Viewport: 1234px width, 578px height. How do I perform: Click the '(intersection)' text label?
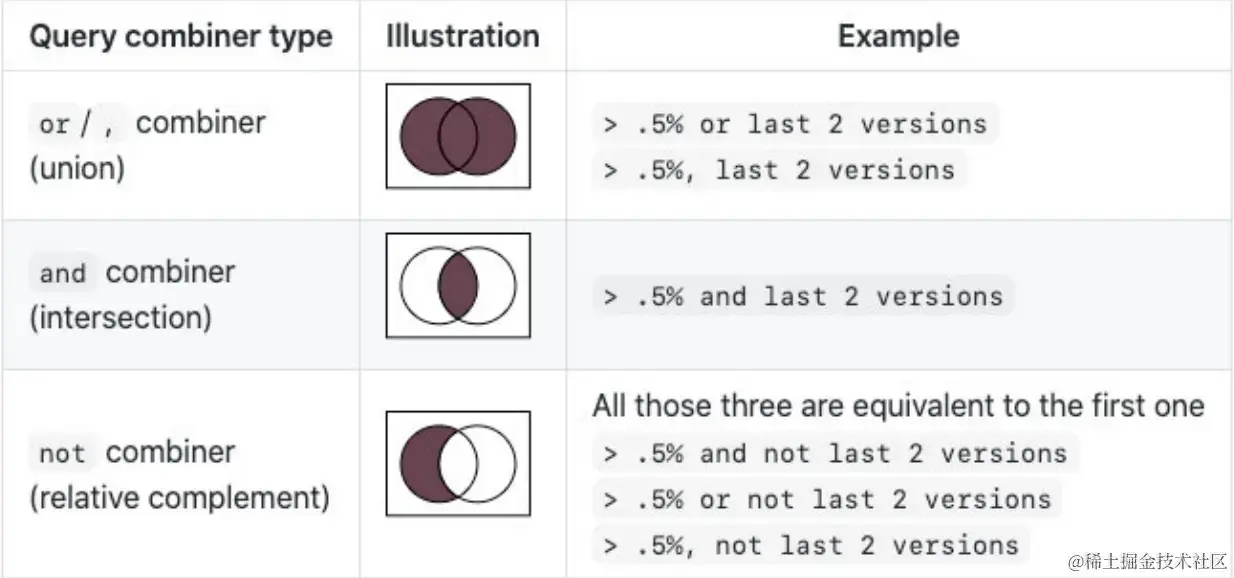coord(120,317)
